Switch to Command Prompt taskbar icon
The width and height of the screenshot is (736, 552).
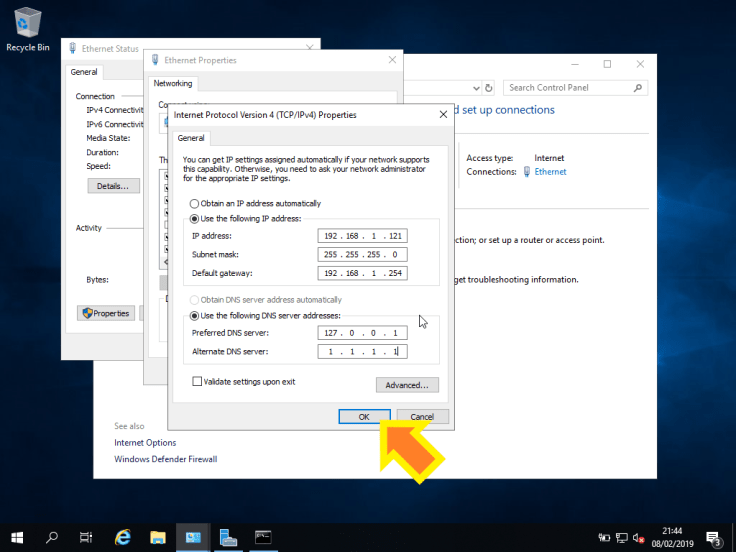tap(263, 537)
